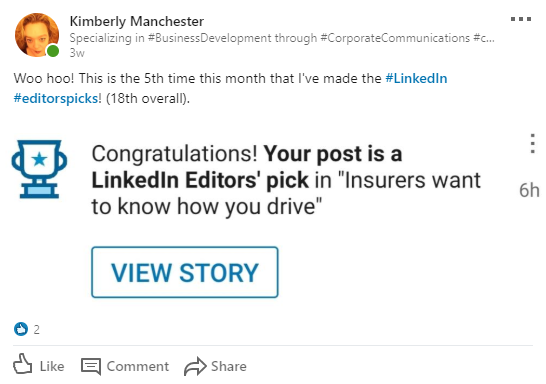Click the thumbs-up Like icon
The width and height of the screenshot is (546, 384).
[23, 365]
